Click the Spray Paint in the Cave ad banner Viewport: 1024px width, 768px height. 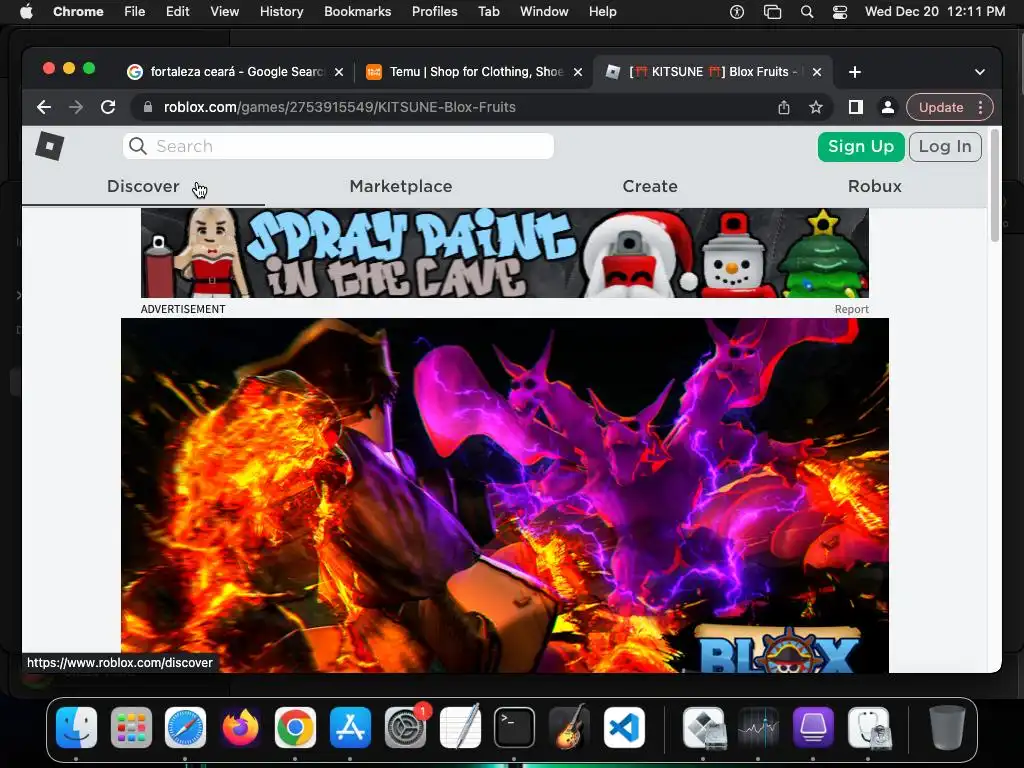click(x=505, y=253)
